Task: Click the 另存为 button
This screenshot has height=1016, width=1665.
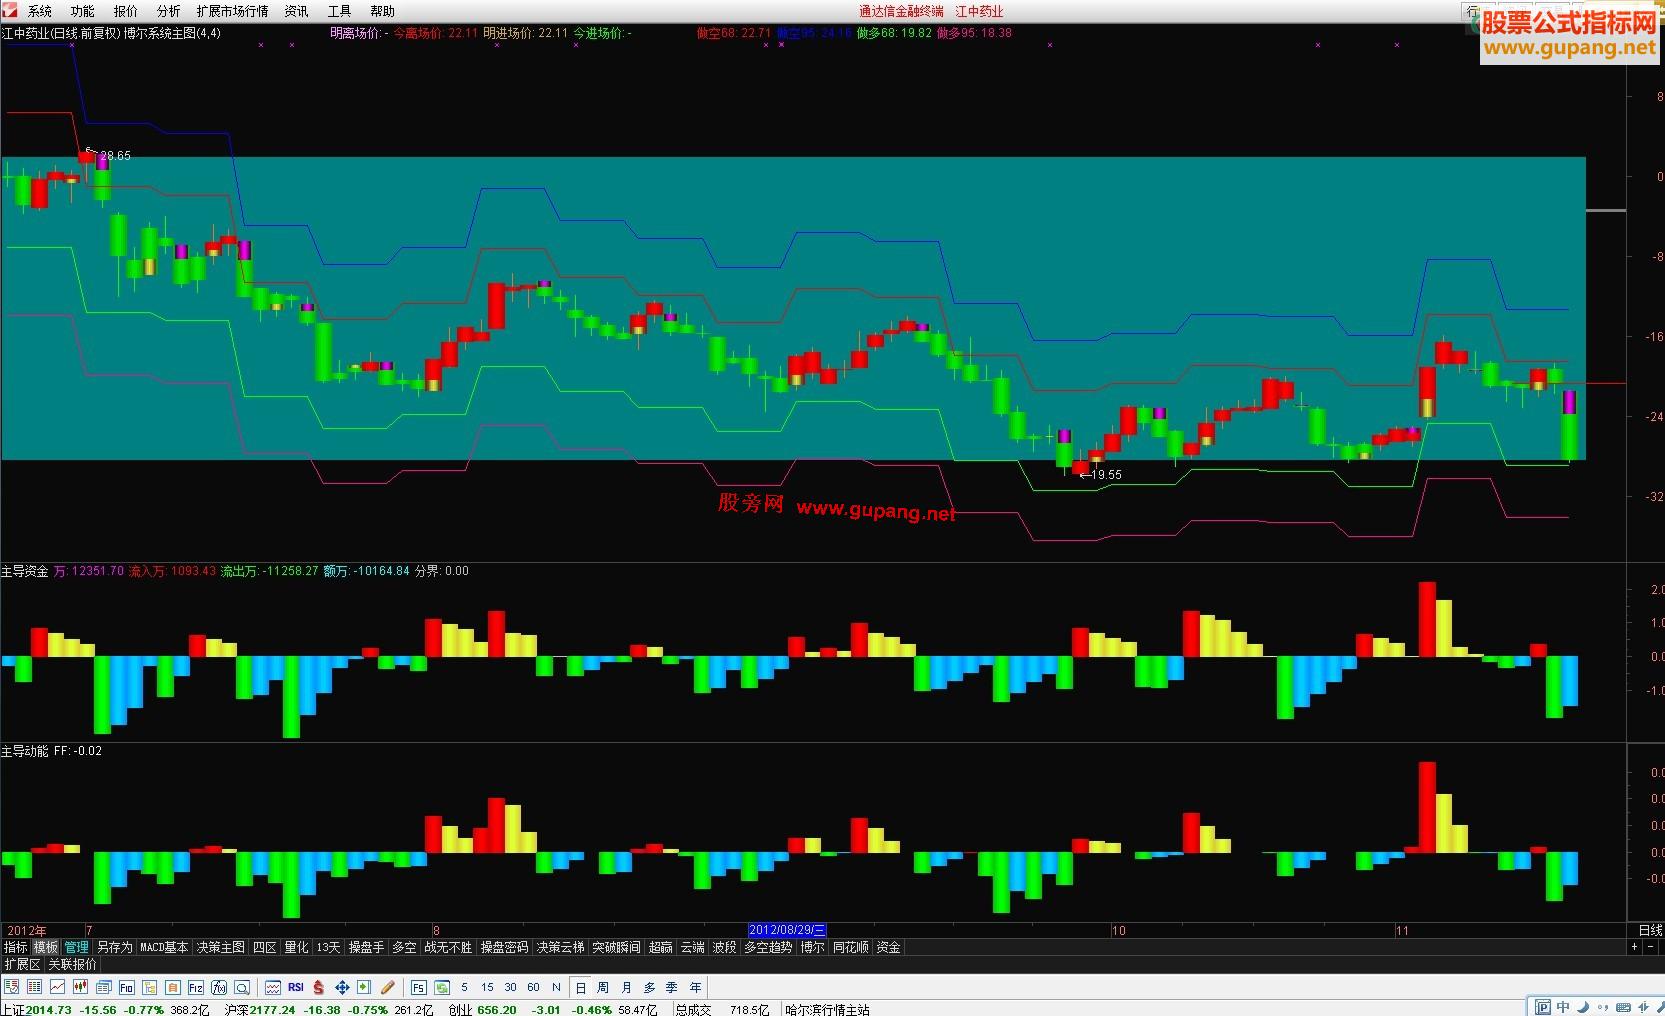Action: point(115,947)
